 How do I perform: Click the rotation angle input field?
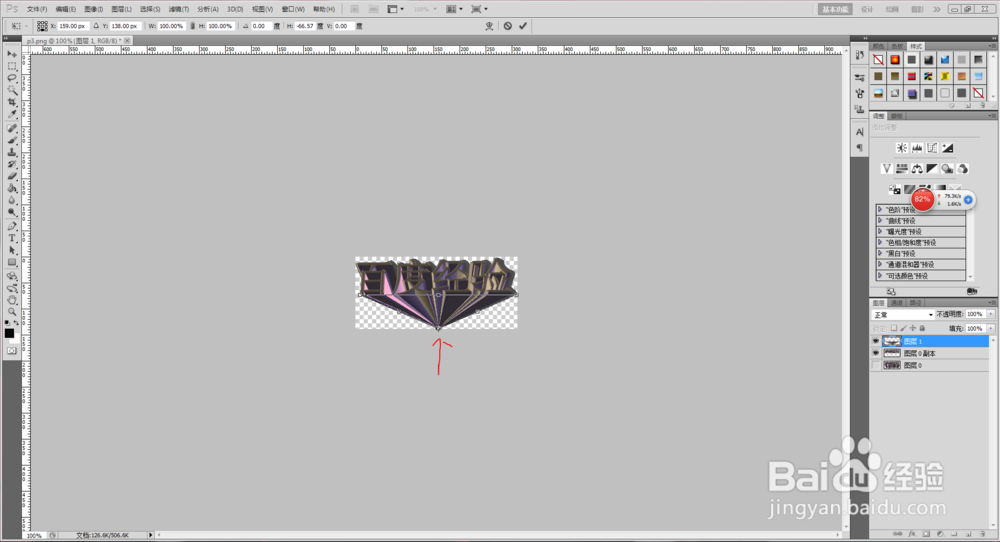[x=261, y=26]
